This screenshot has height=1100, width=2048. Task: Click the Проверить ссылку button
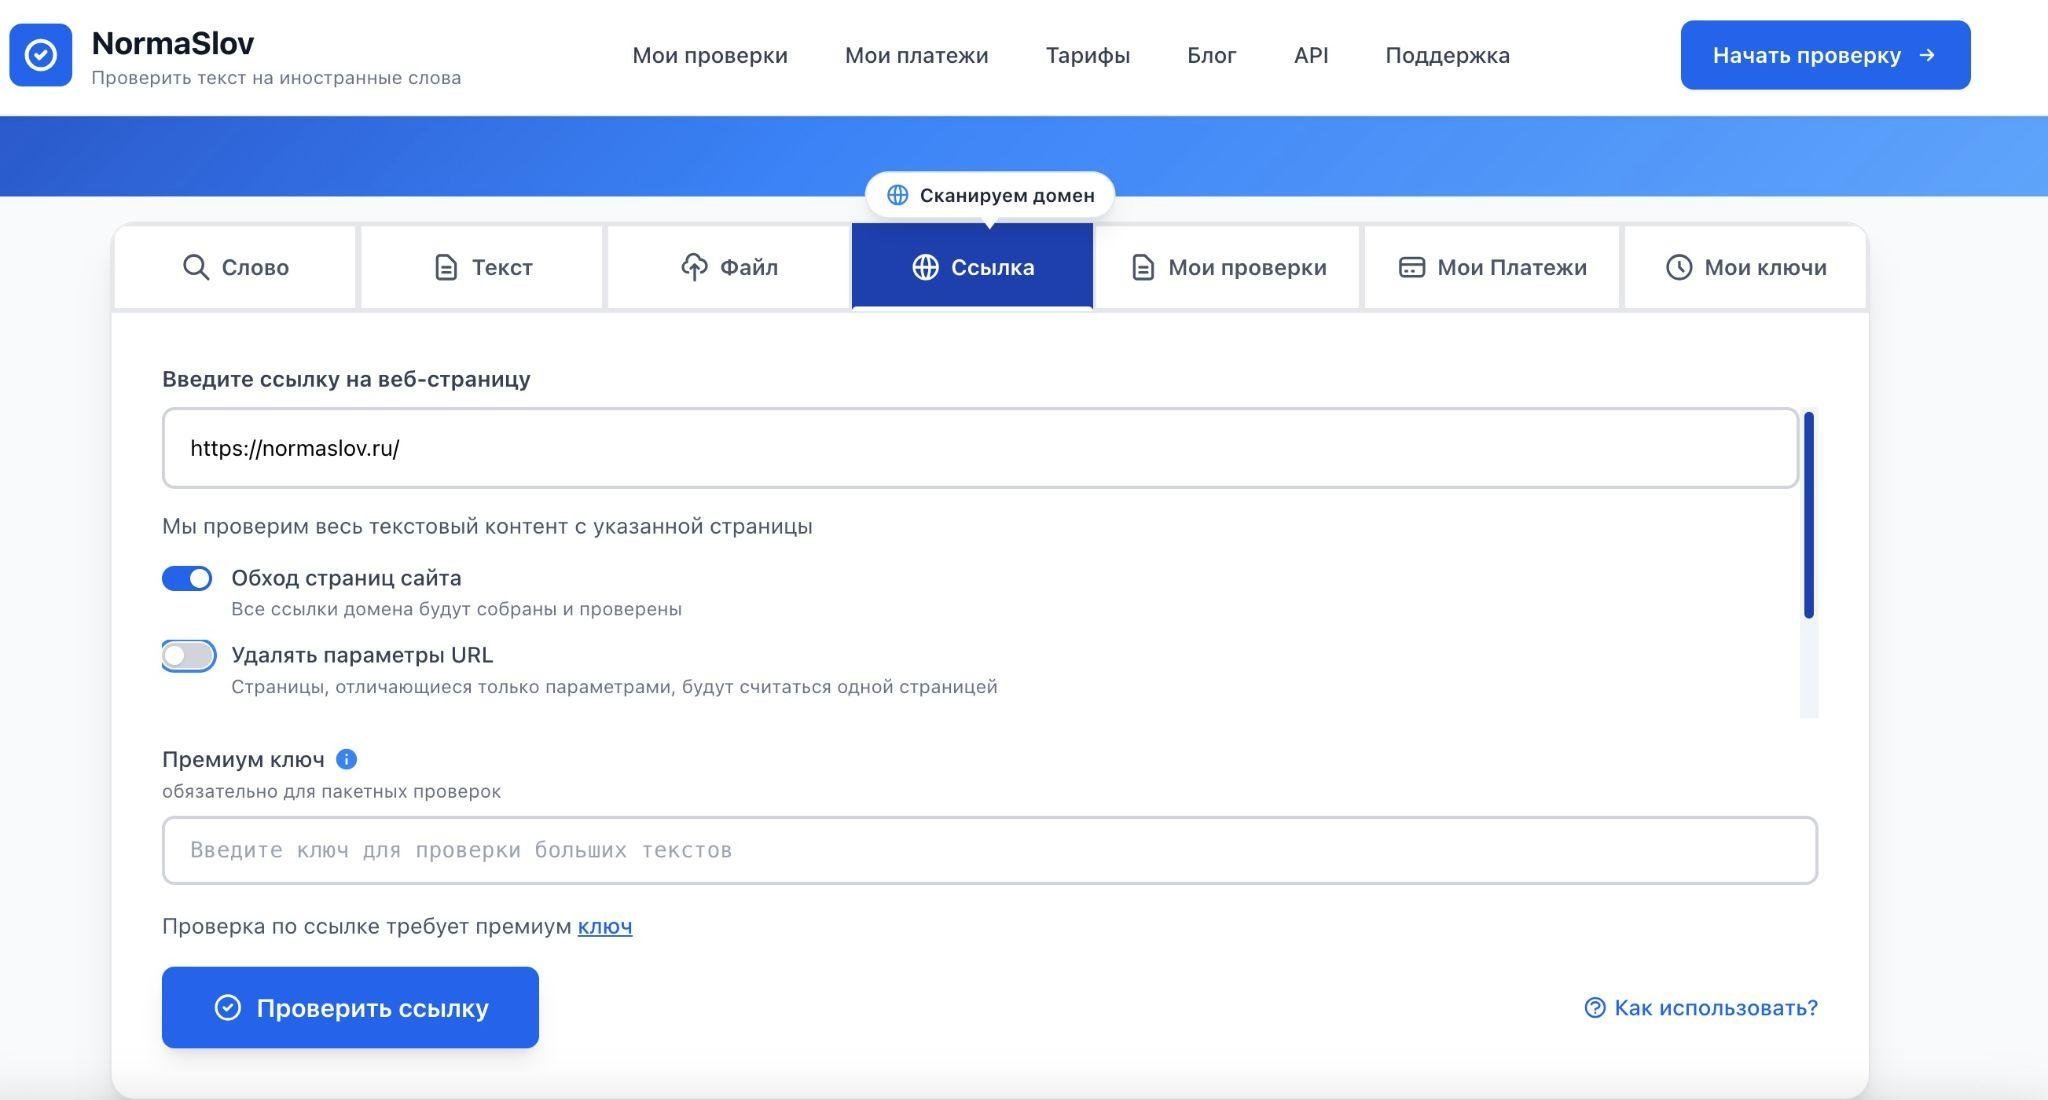[x=350, y=1007]
